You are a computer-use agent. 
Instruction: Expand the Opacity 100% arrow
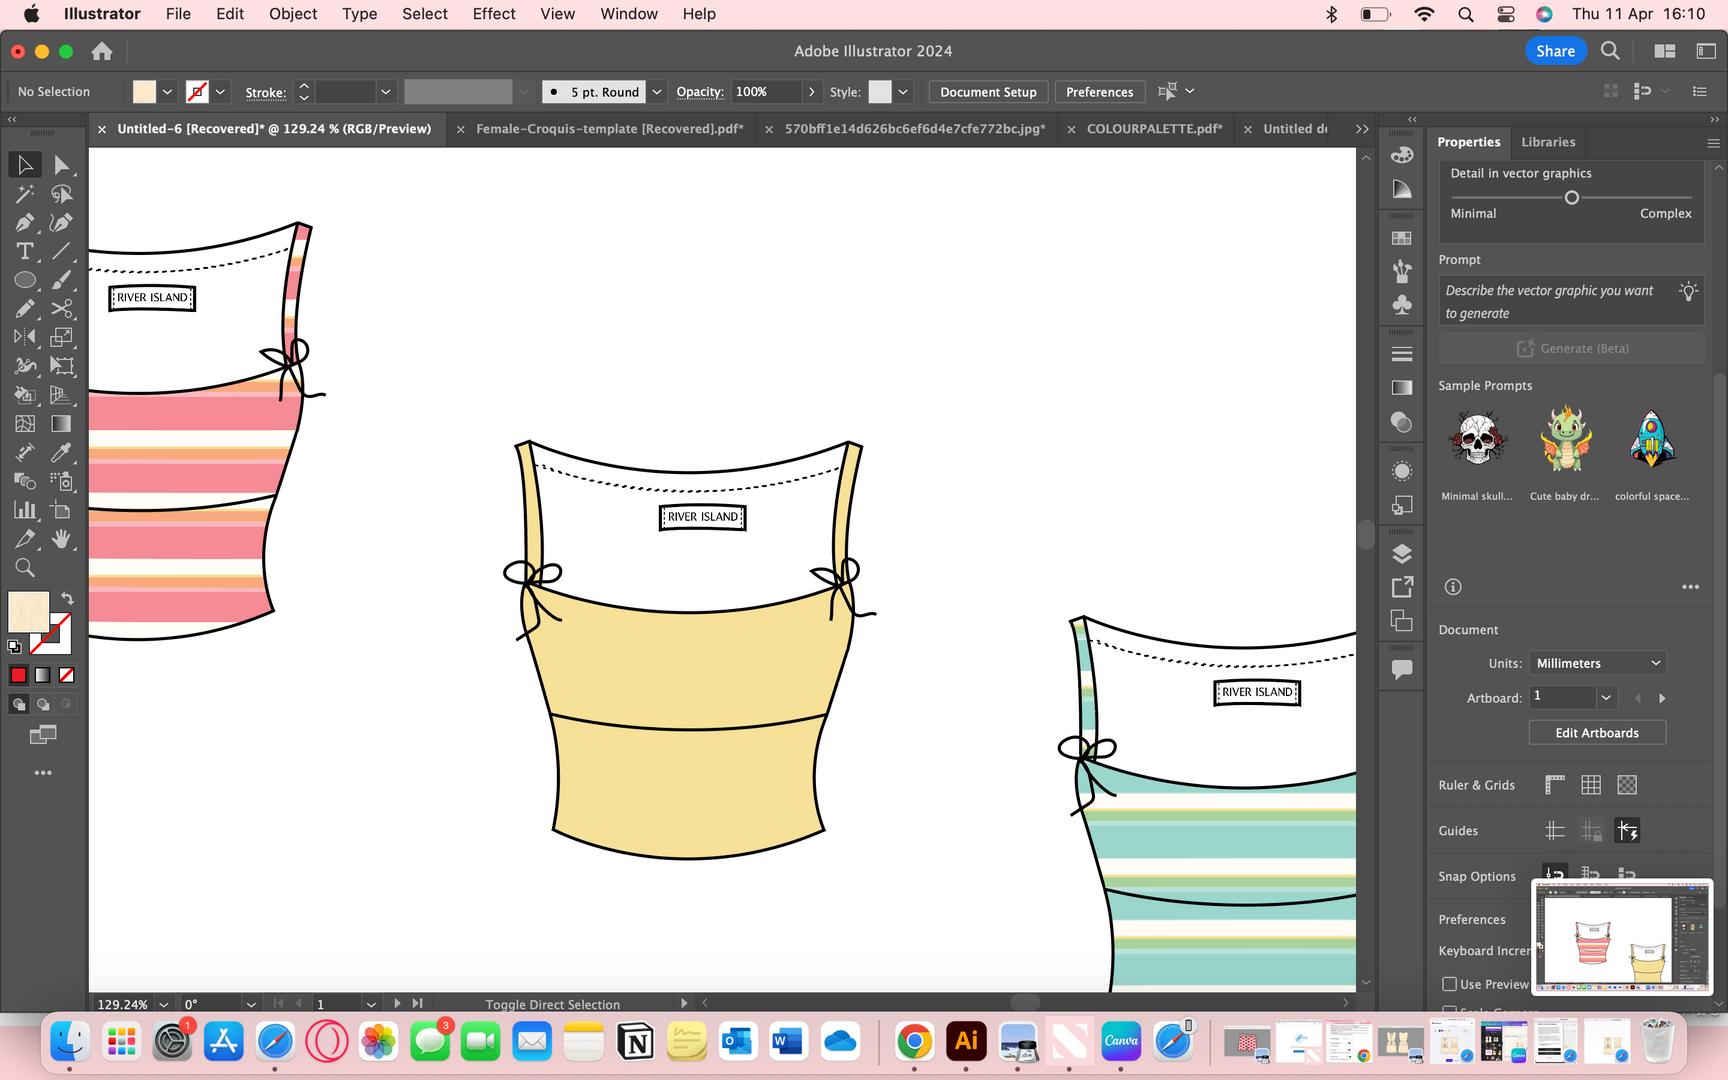[811, 92]
